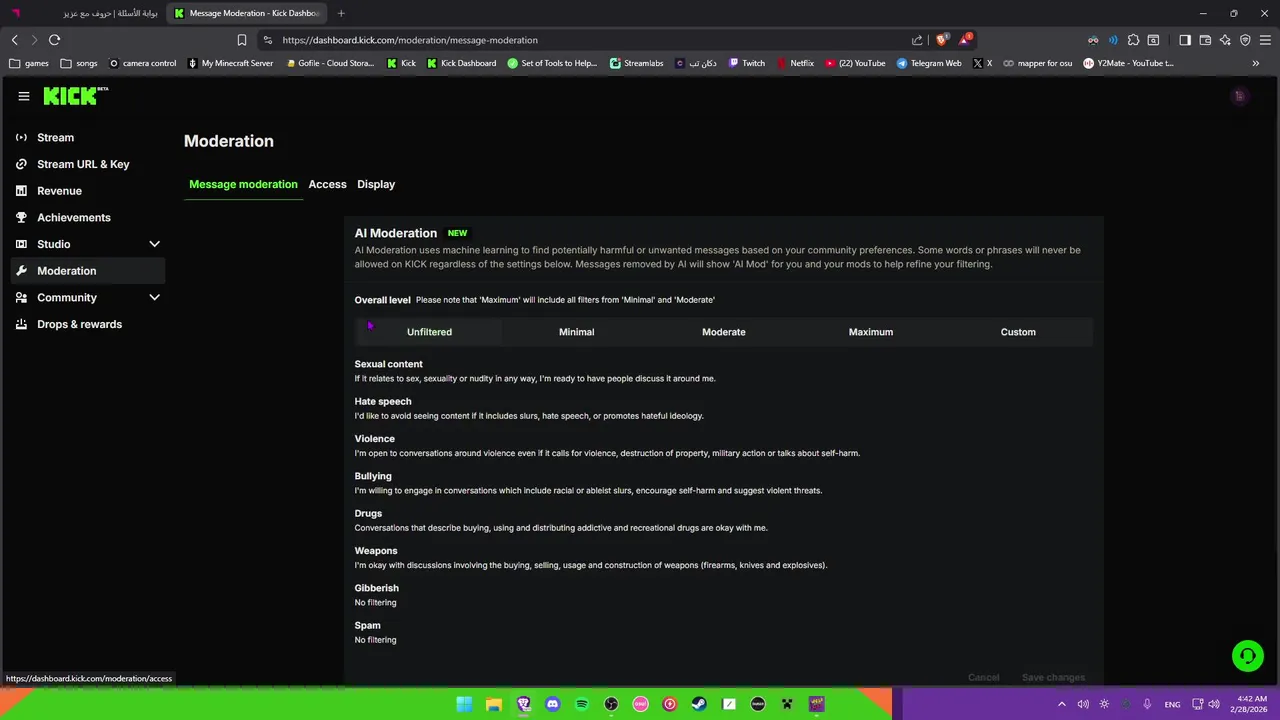Open the Twitch bookmark
Screen dimensions: 1280x720
747,63
